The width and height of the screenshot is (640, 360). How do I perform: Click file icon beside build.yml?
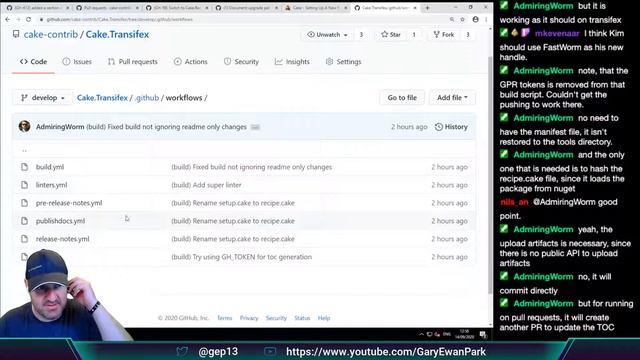(x=24, y=167)
